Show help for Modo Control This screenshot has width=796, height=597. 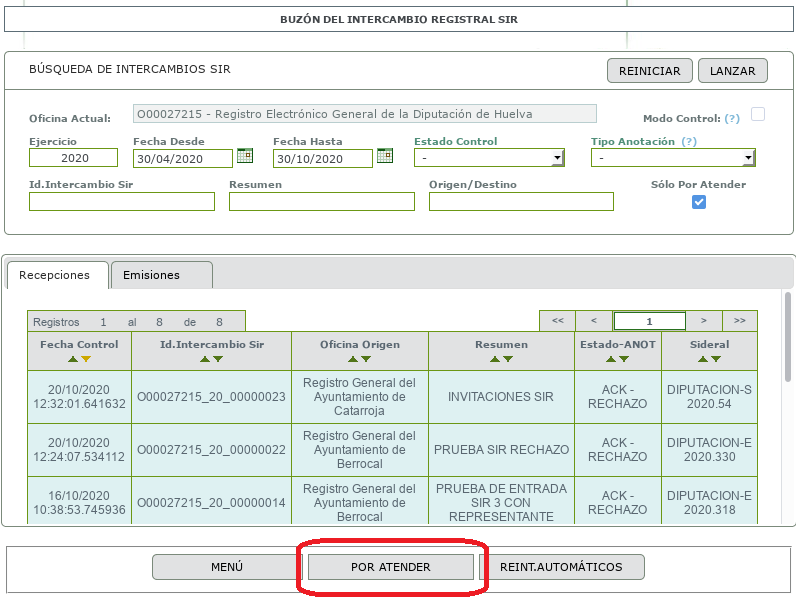732,118
